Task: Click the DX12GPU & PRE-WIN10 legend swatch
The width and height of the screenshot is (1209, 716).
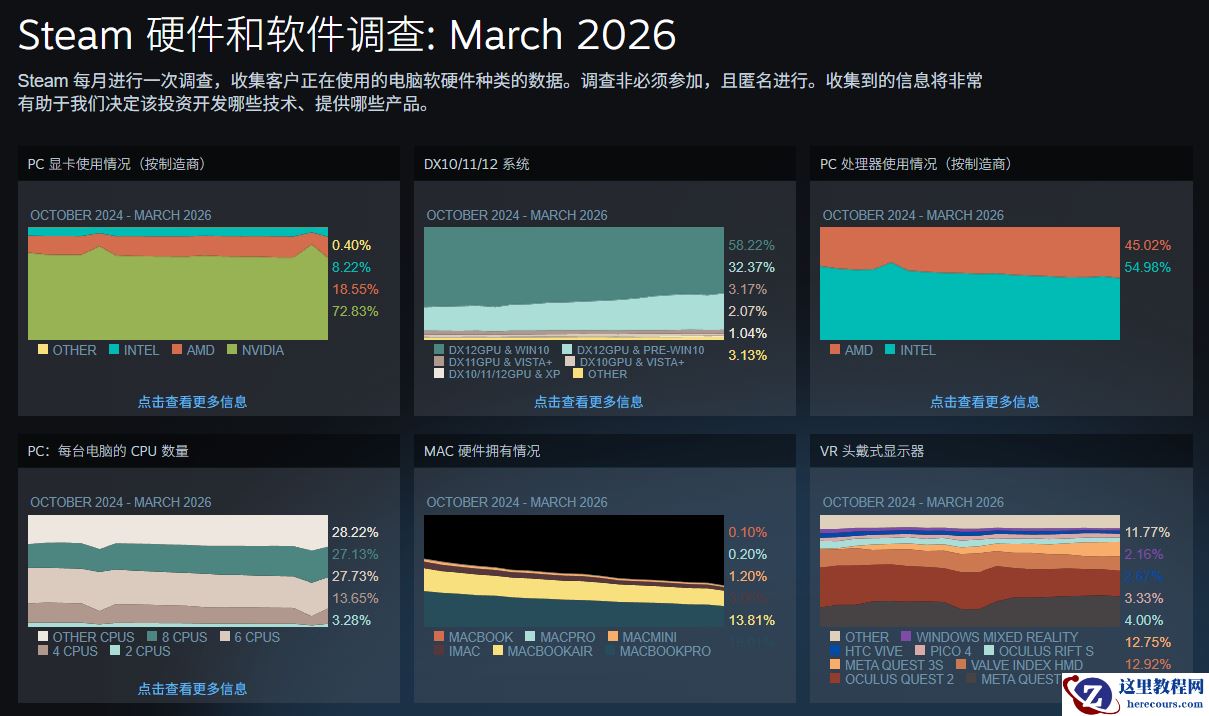Action: pyautogui.click(x=566, y=350)
